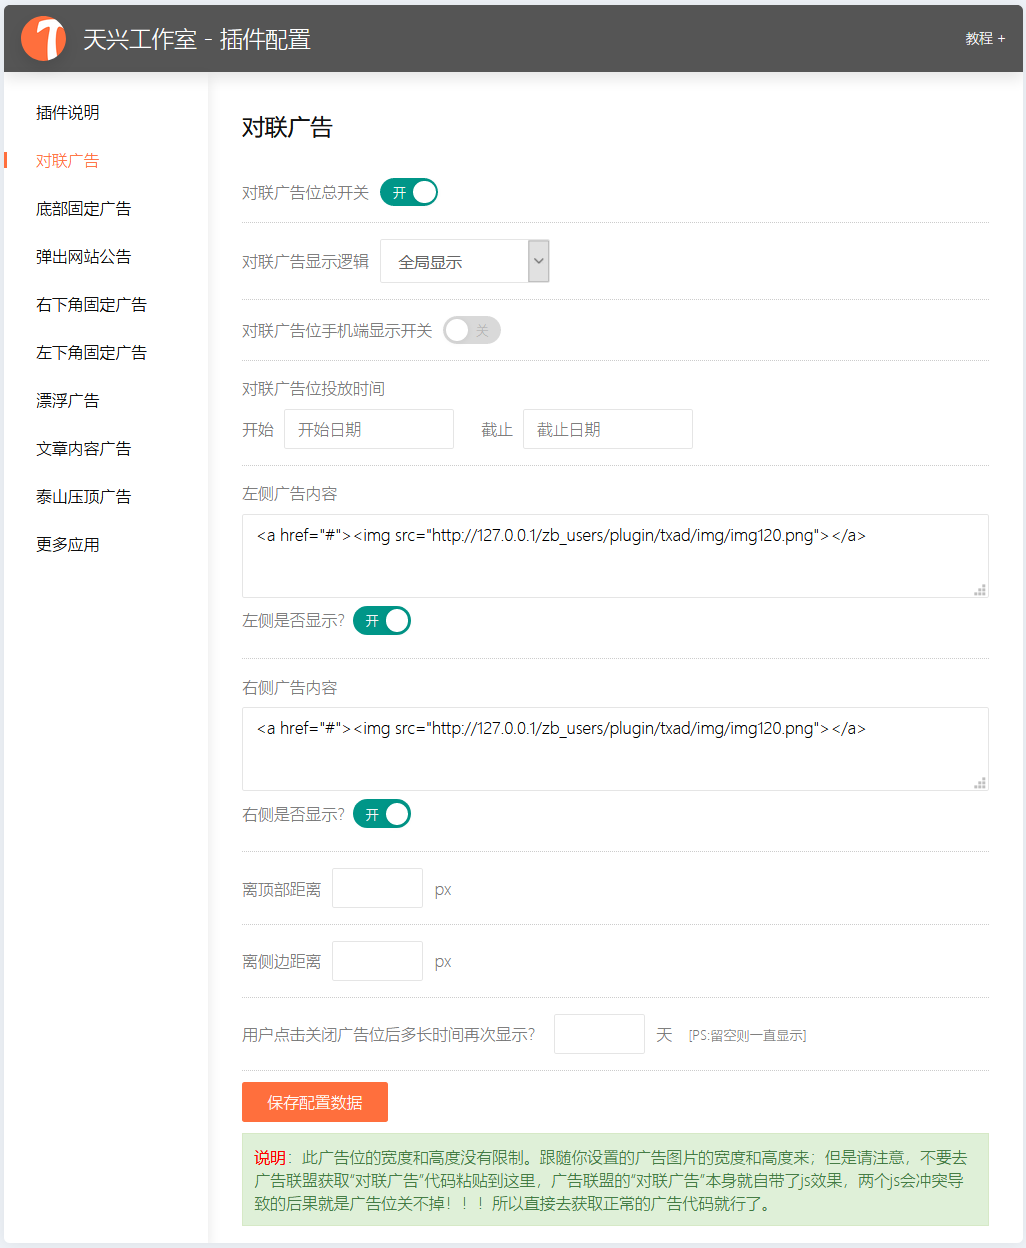Open 漂浮广告 in sidebar

[x=68, y=401]
